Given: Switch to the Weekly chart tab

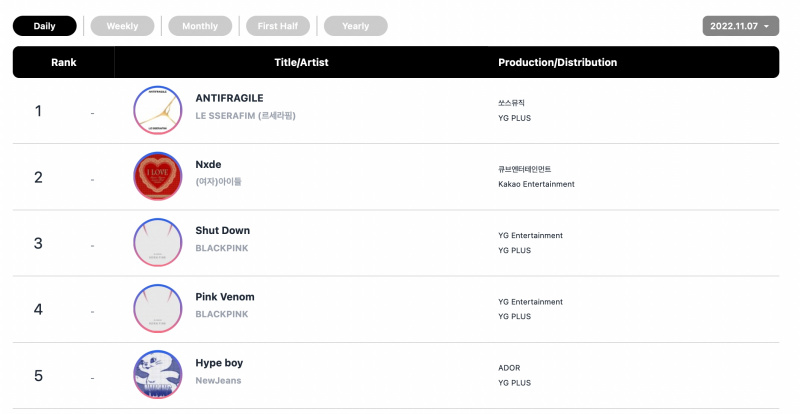Looking at the screenshot, I should click(122, 26).
